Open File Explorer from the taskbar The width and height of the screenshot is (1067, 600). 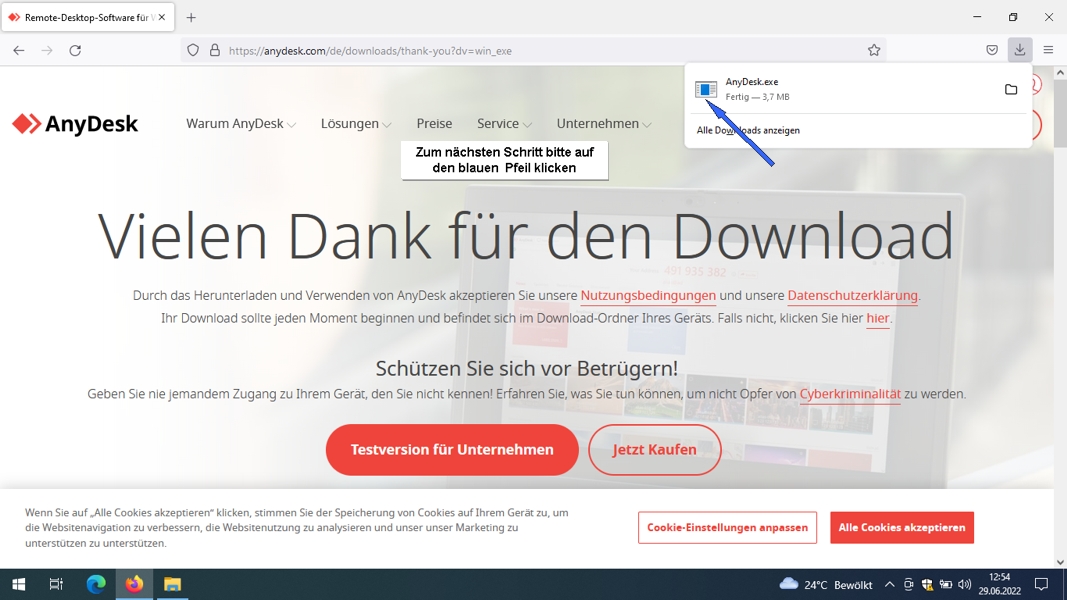pos(172,584)
